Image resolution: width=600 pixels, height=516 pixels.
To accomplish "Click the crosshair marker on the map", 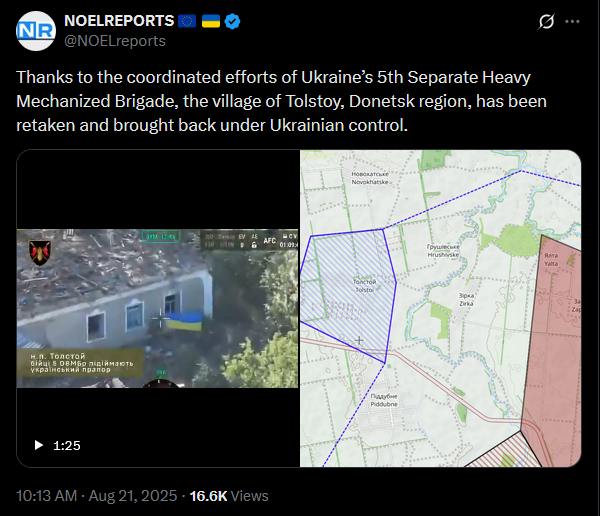I will coord(359,340).
